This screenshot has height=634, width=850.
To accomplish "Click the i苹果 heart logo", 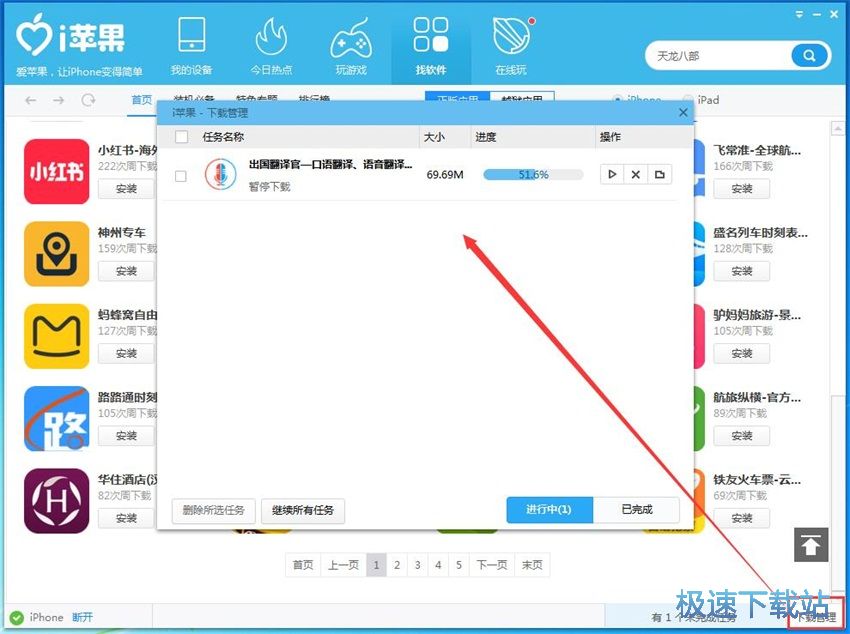I will click(34, 36).
